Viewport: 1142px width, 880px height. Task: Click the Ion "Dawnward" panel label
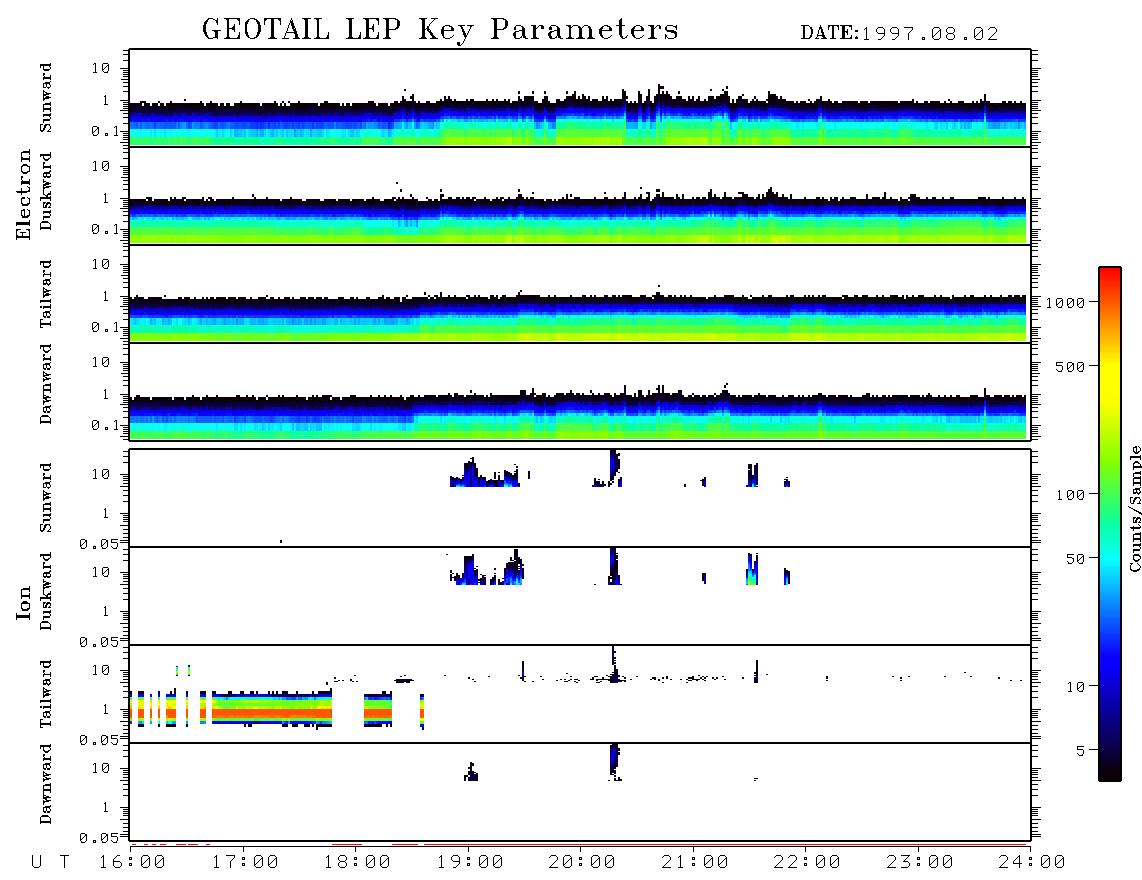pos(46,784)
